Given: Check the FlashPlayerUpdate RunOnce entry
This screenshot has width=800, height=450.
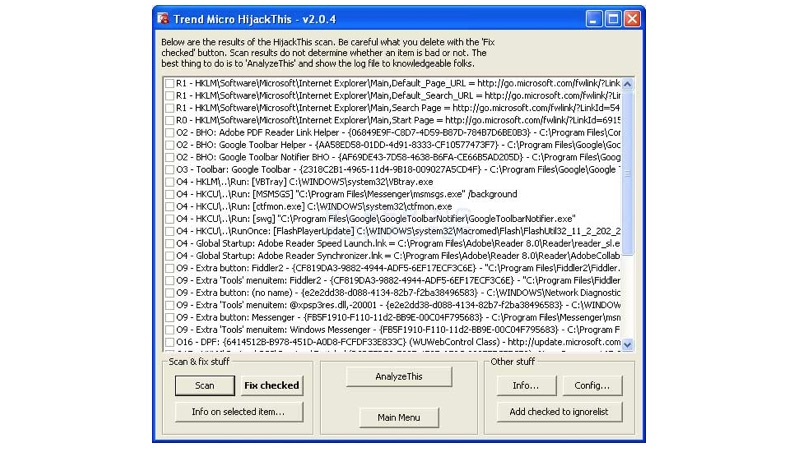Looking at the screenshot, I should (x=169, y=231).
